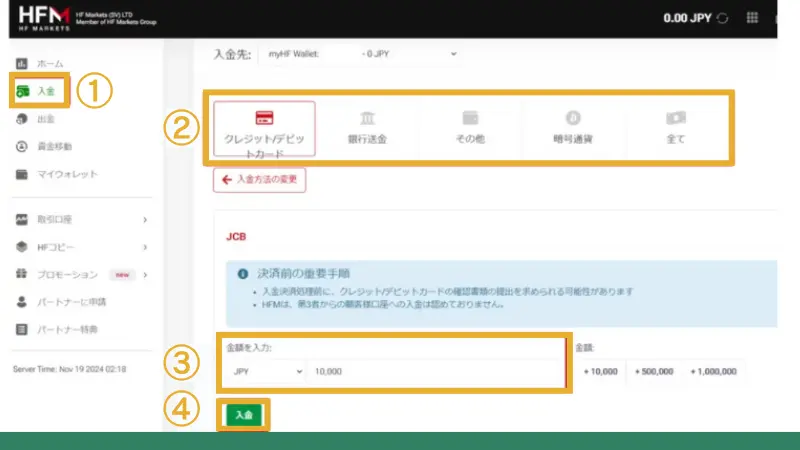Click the パートナーに申請 person icon
Viewport: 800px width, 450px height.
(x=21, y=302)
